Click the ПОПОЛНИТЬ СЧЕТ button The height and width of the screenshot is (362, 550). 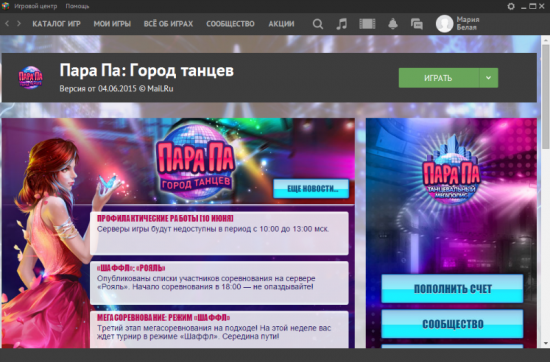click(452, 289)
